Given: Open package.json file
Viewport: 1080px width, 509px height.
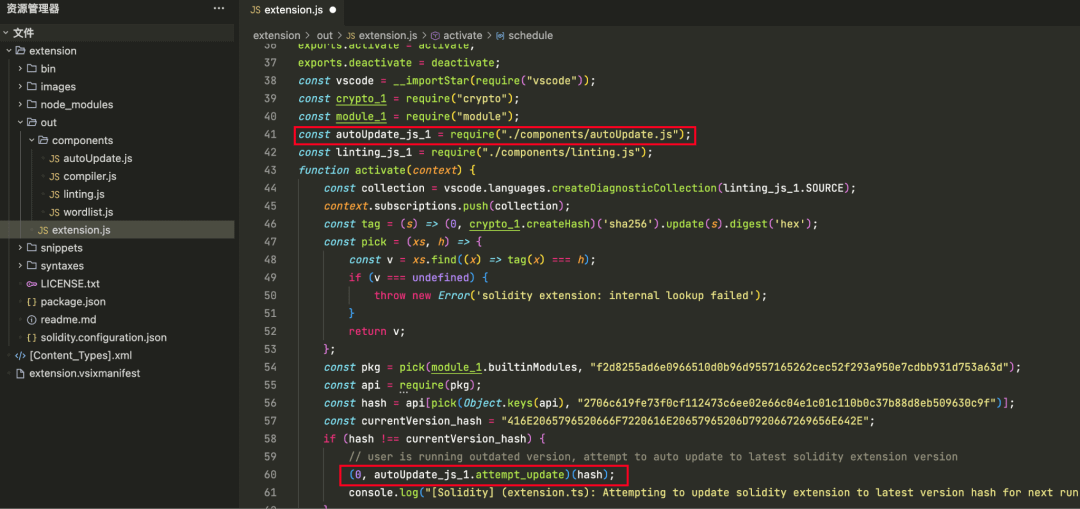Looking at the screenshot, I should click(73, 302).
